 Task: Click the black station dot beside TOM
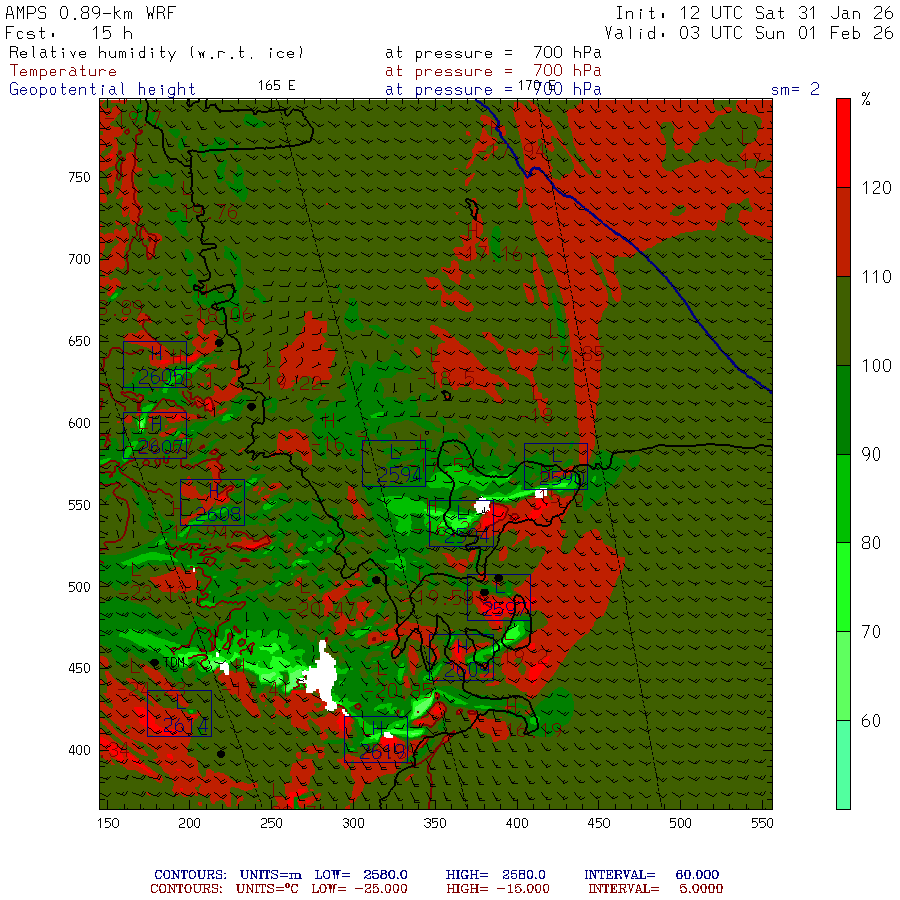point(155,663)
